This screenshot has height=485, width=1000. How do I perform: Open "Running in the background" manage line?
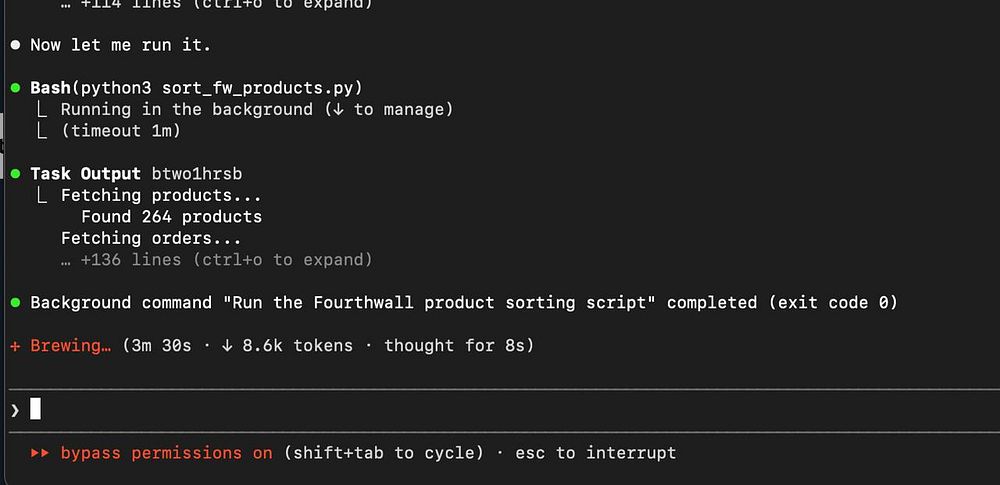pos(256,109)
